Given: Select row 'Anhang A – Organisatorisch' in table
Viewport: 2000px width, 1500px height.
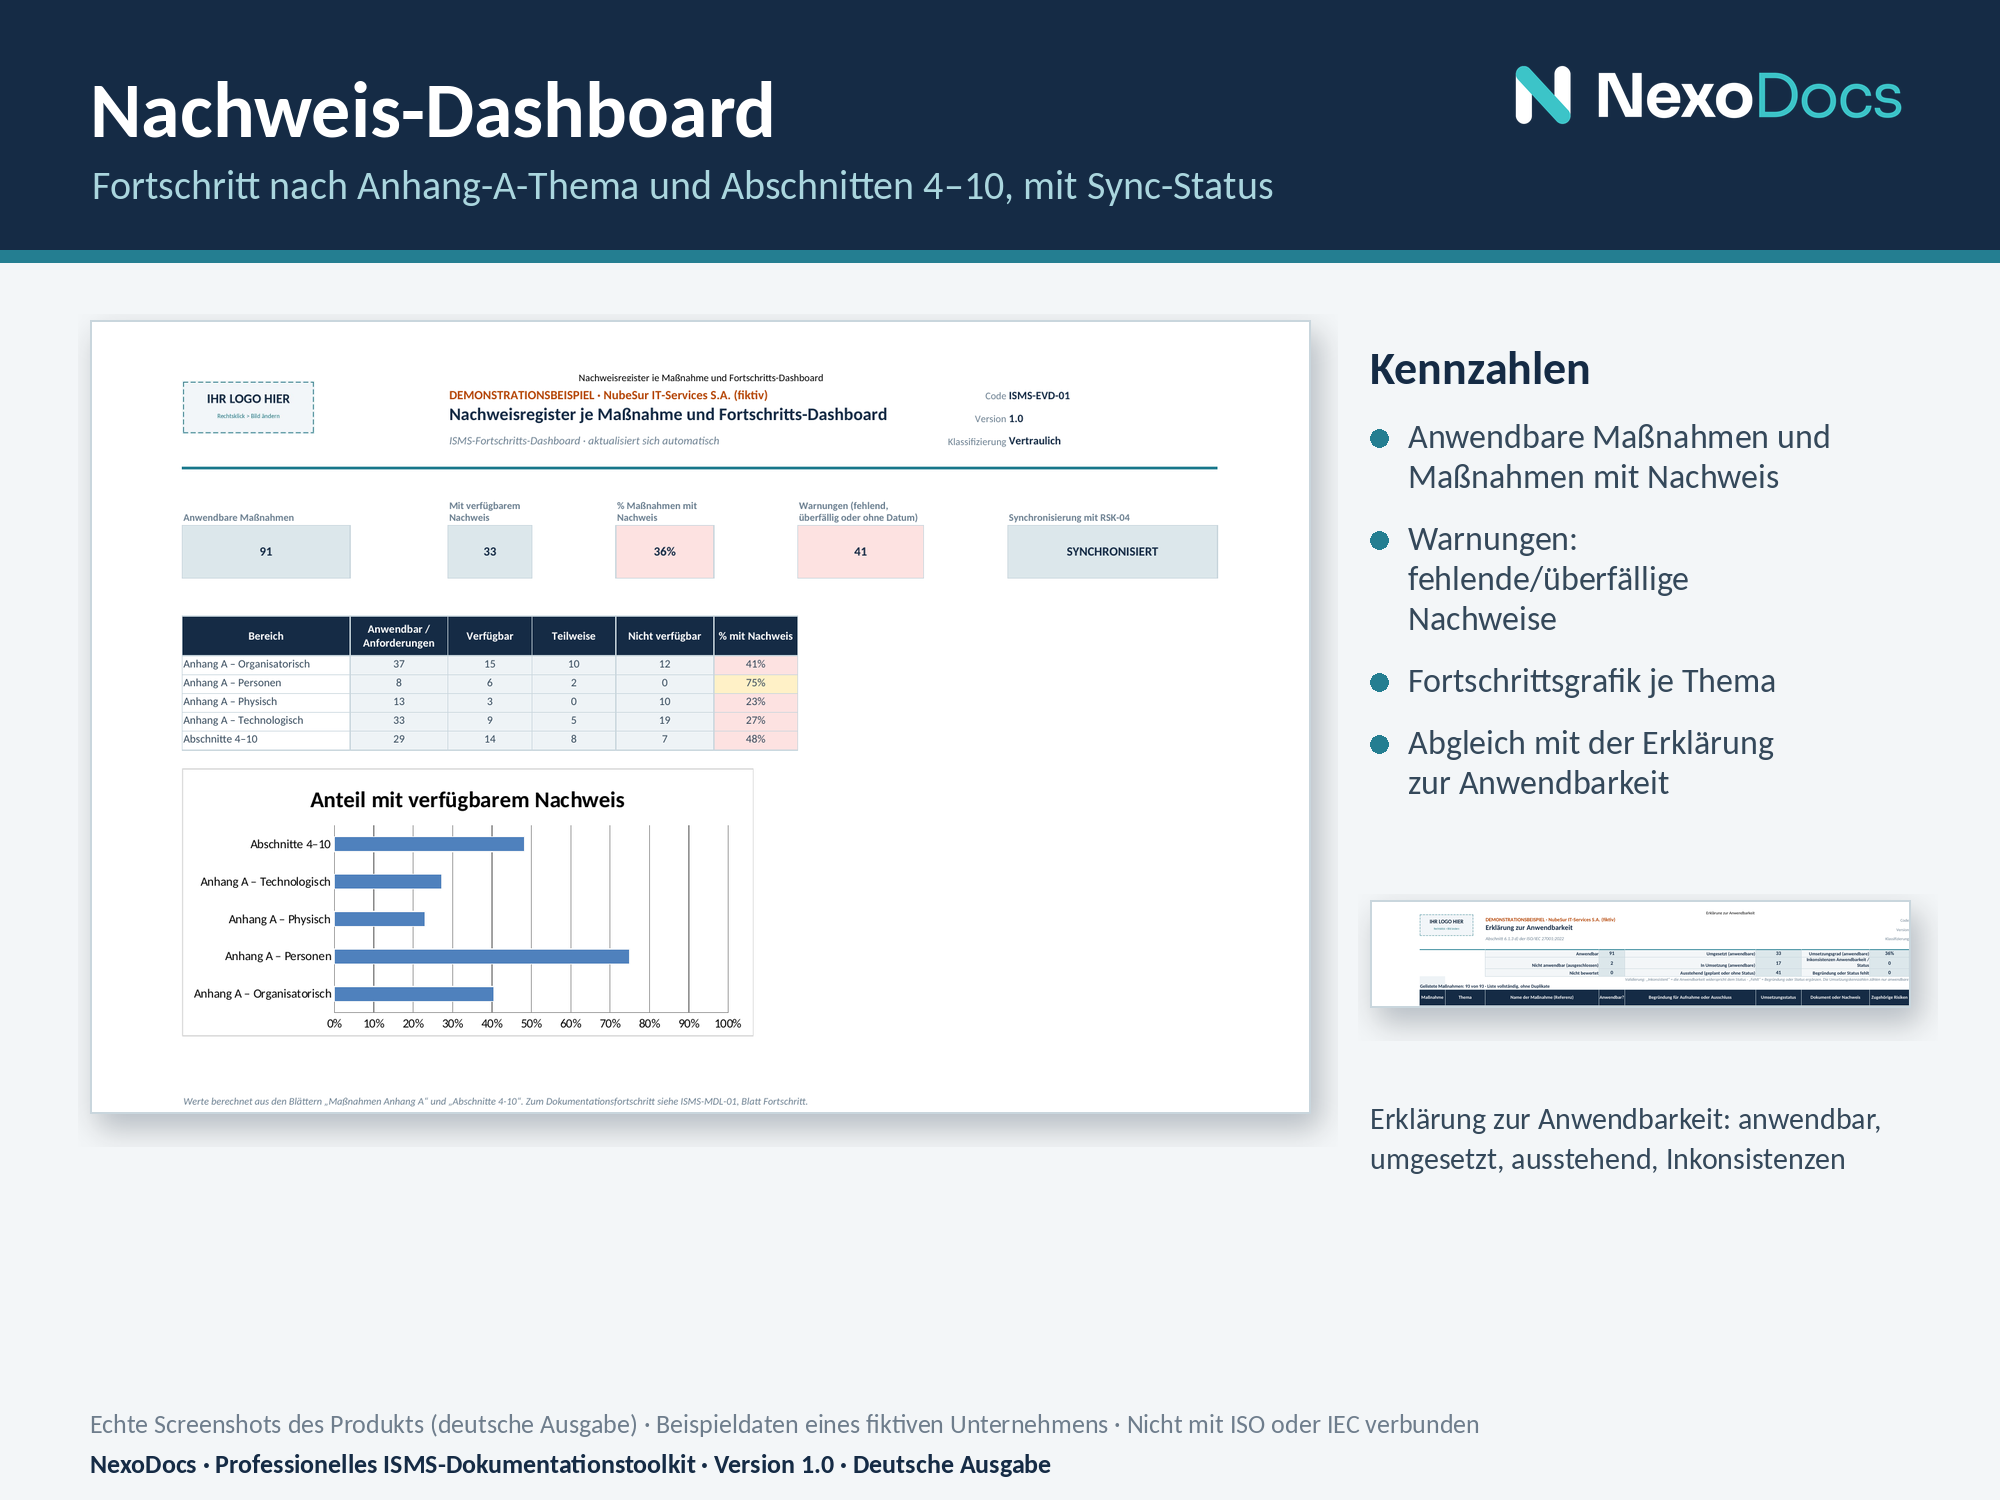Looking at the screenshot, I should 490,664.
